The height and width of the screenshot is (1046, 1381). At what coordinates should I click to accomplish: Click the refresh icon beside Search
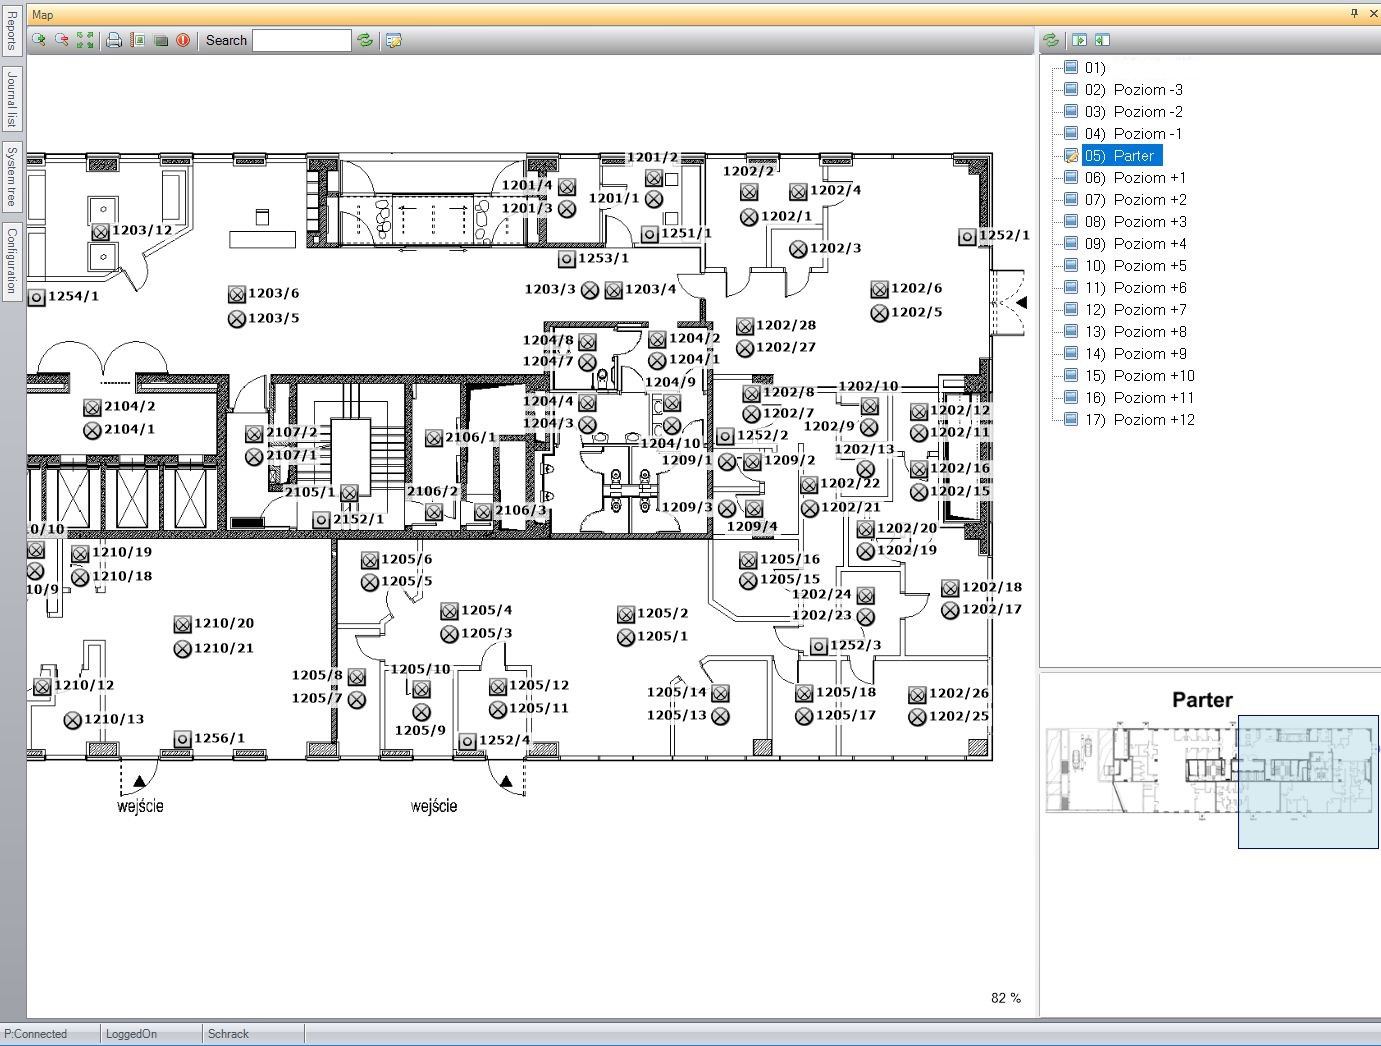point(365,40)
